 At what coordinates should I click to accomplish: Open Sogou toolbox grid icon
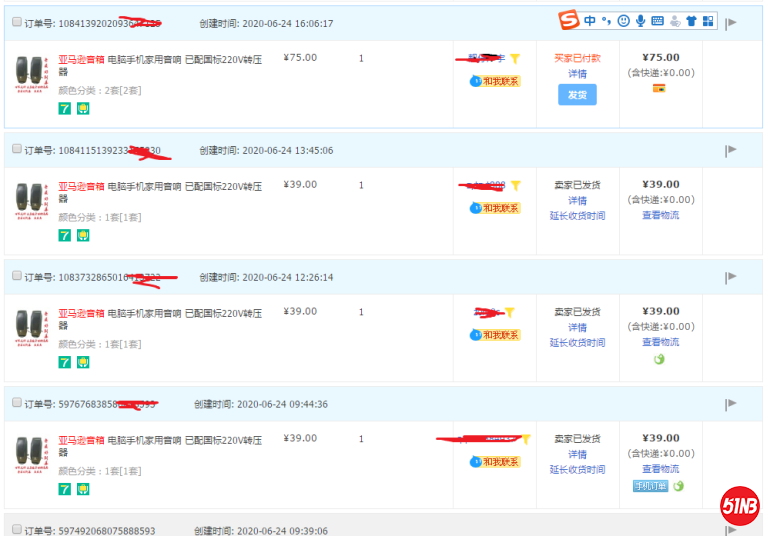pyautogui.click(x=708, y=20)
